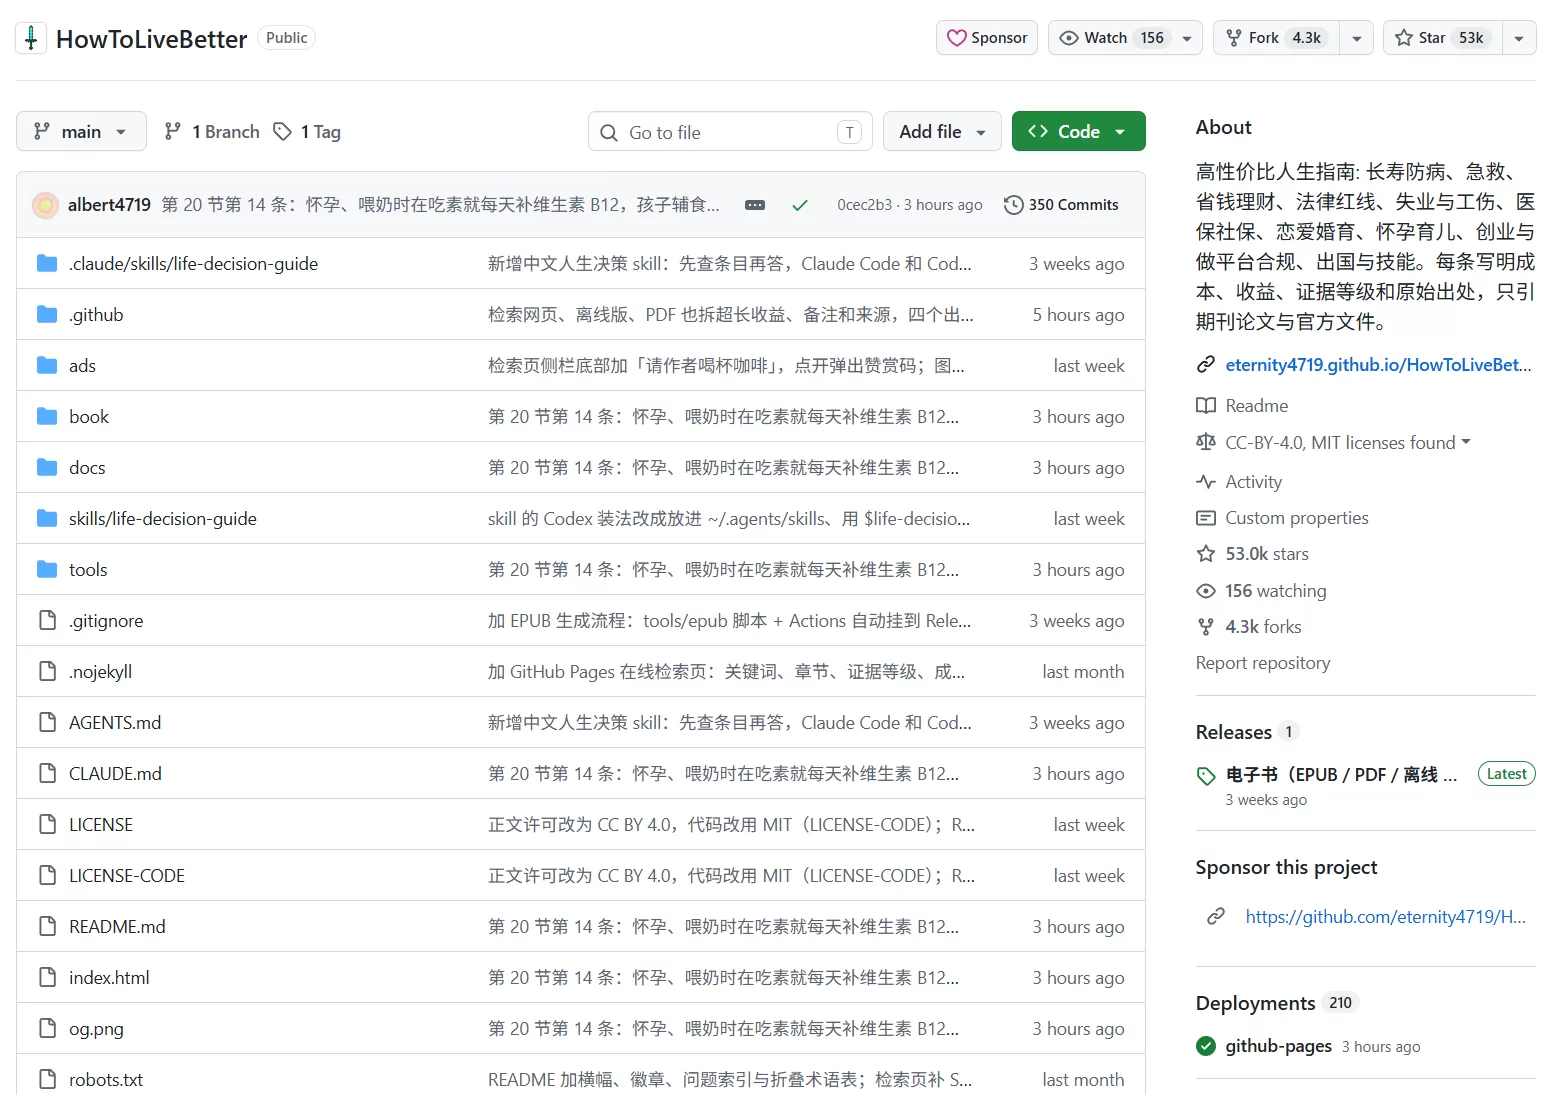The height and width of the screenshot is (1095, 1550).
Task: Click albert4719 avatar icon
Action: (46, 205)
